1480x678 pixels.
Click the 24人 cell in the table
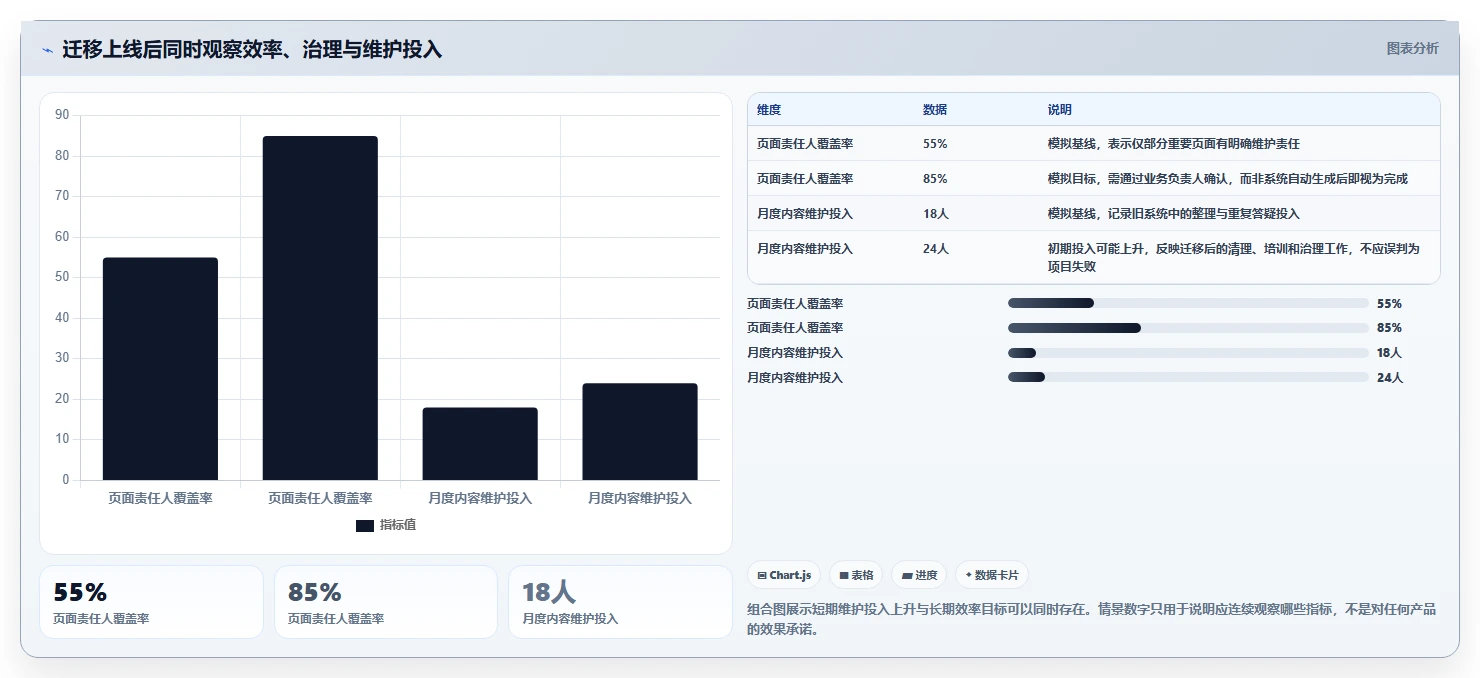935,249
